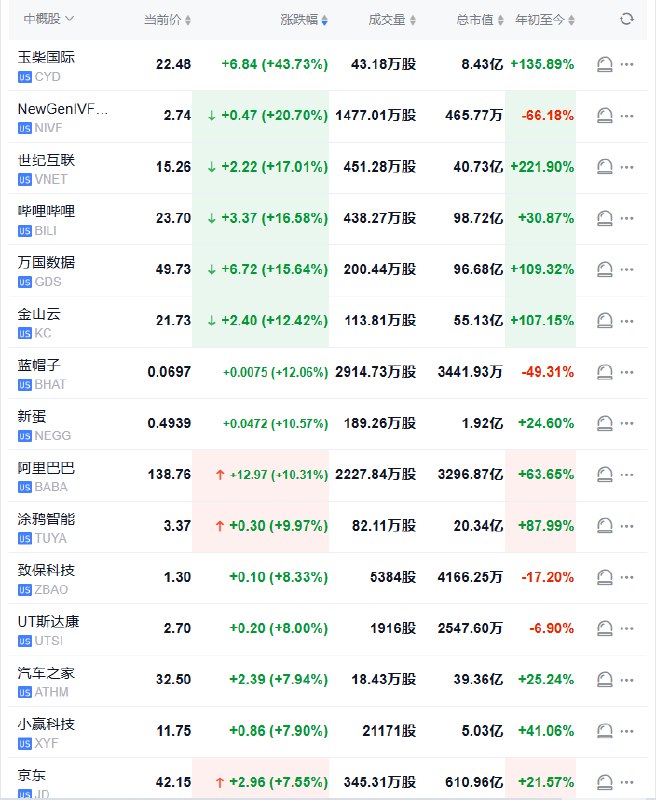The width and height of the screenshot is (656, 800).
Task: Expand the 中概股 category dropdown
Action: 49,19
